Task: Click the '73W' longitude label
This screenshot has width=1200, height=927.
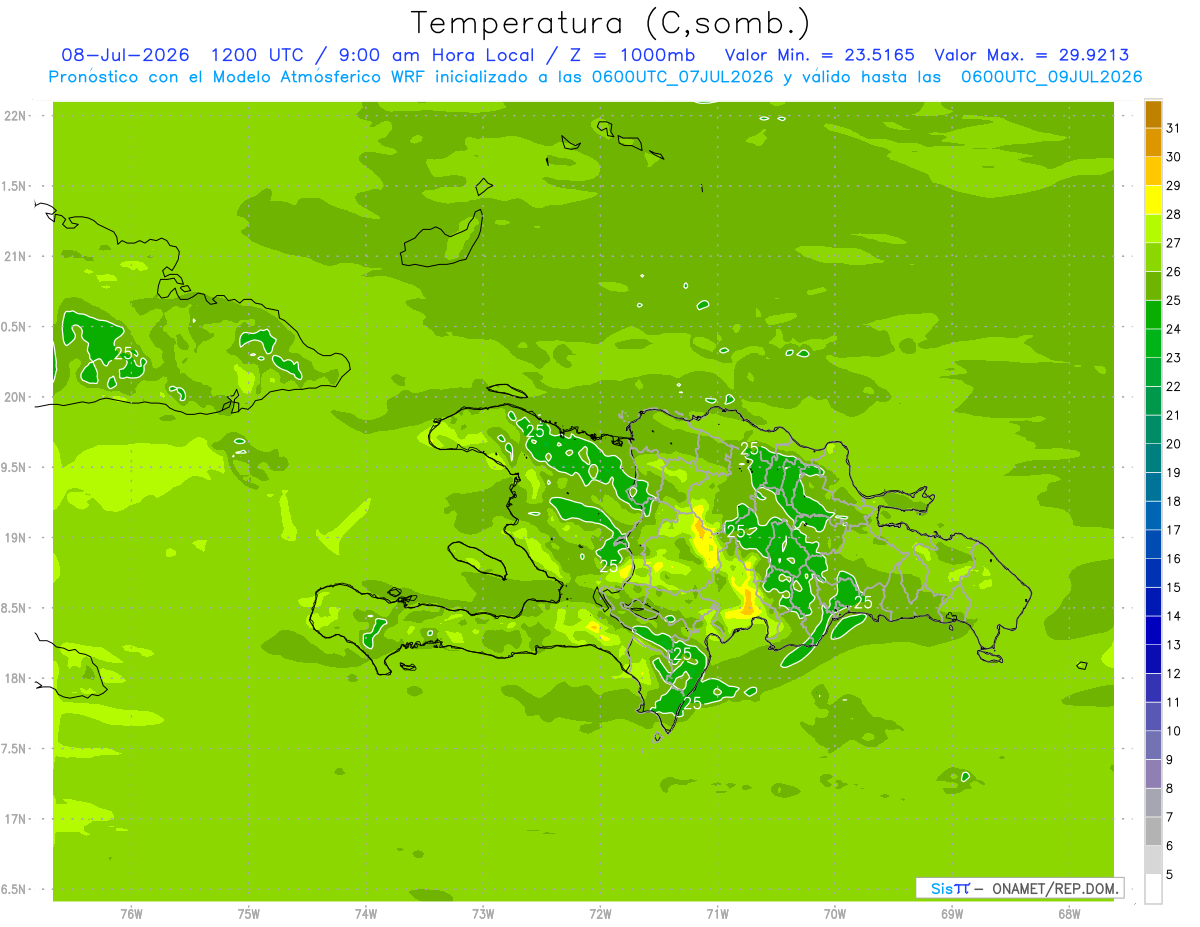Action: pos(483,913)
